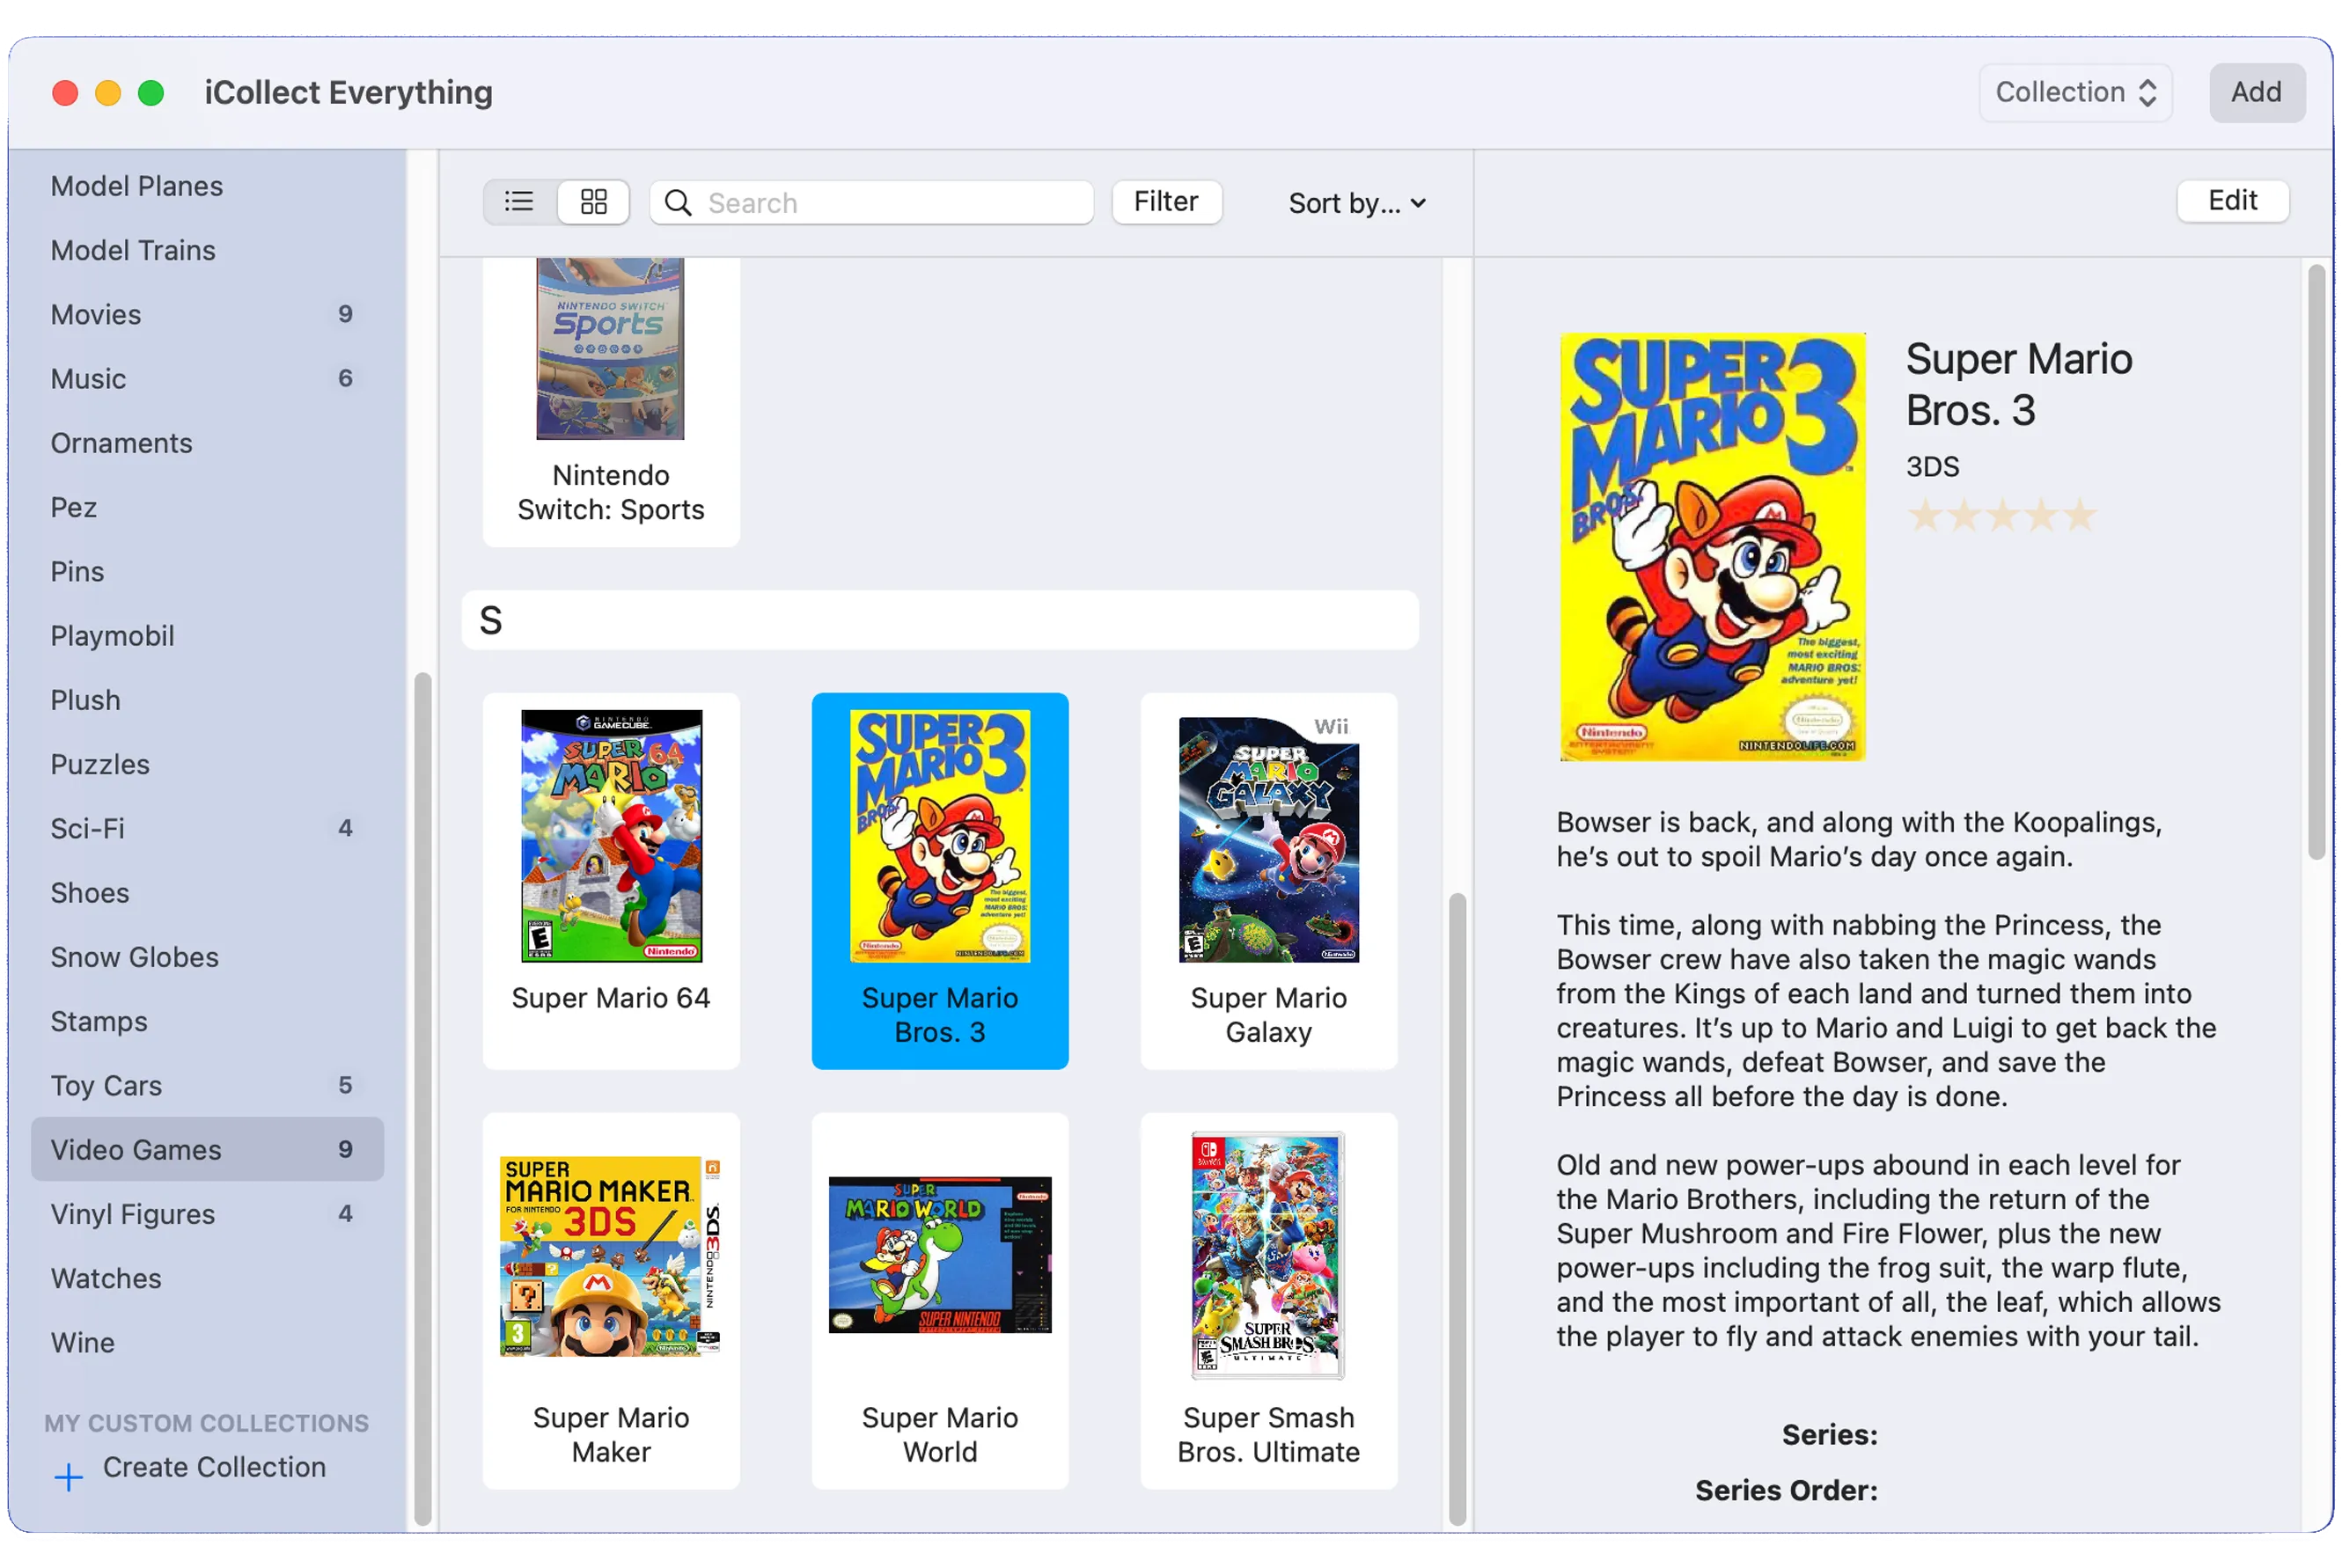Expand the Sort by menu
Image resolution: width=2342 pixels, height=1568 pixels.
click(x=1356, y=203)
